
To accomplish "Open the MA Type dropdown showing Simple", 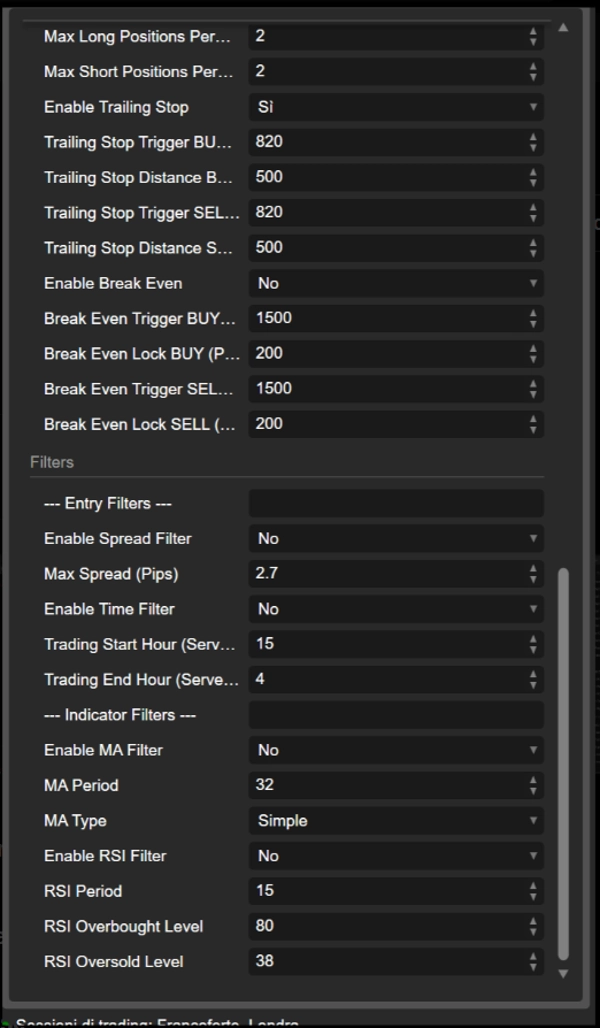I will pos(395,820).
